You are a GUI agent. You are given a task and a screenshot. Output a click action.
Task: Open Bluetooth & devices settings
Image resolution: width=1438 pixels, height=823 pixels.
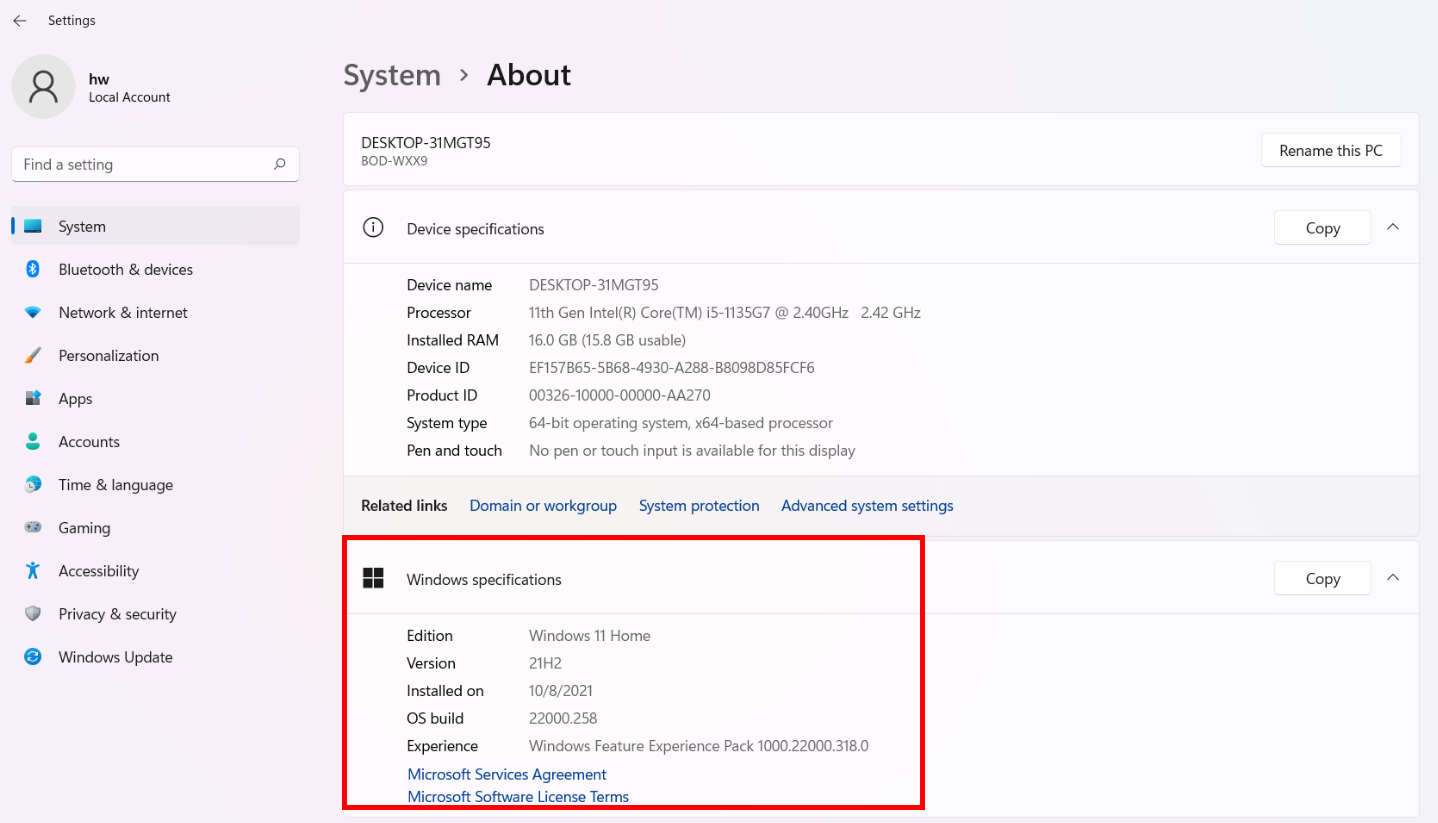point(156,269)
